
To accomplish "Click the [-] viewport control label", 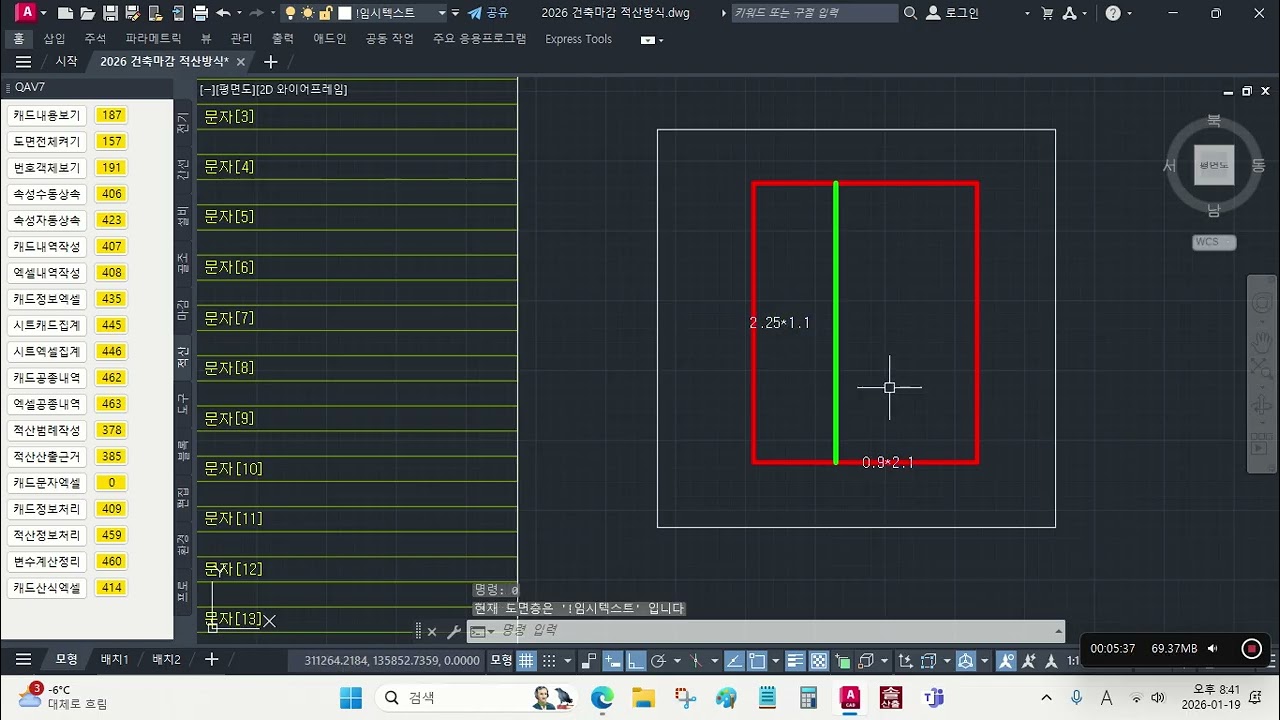I will (207, 89).
